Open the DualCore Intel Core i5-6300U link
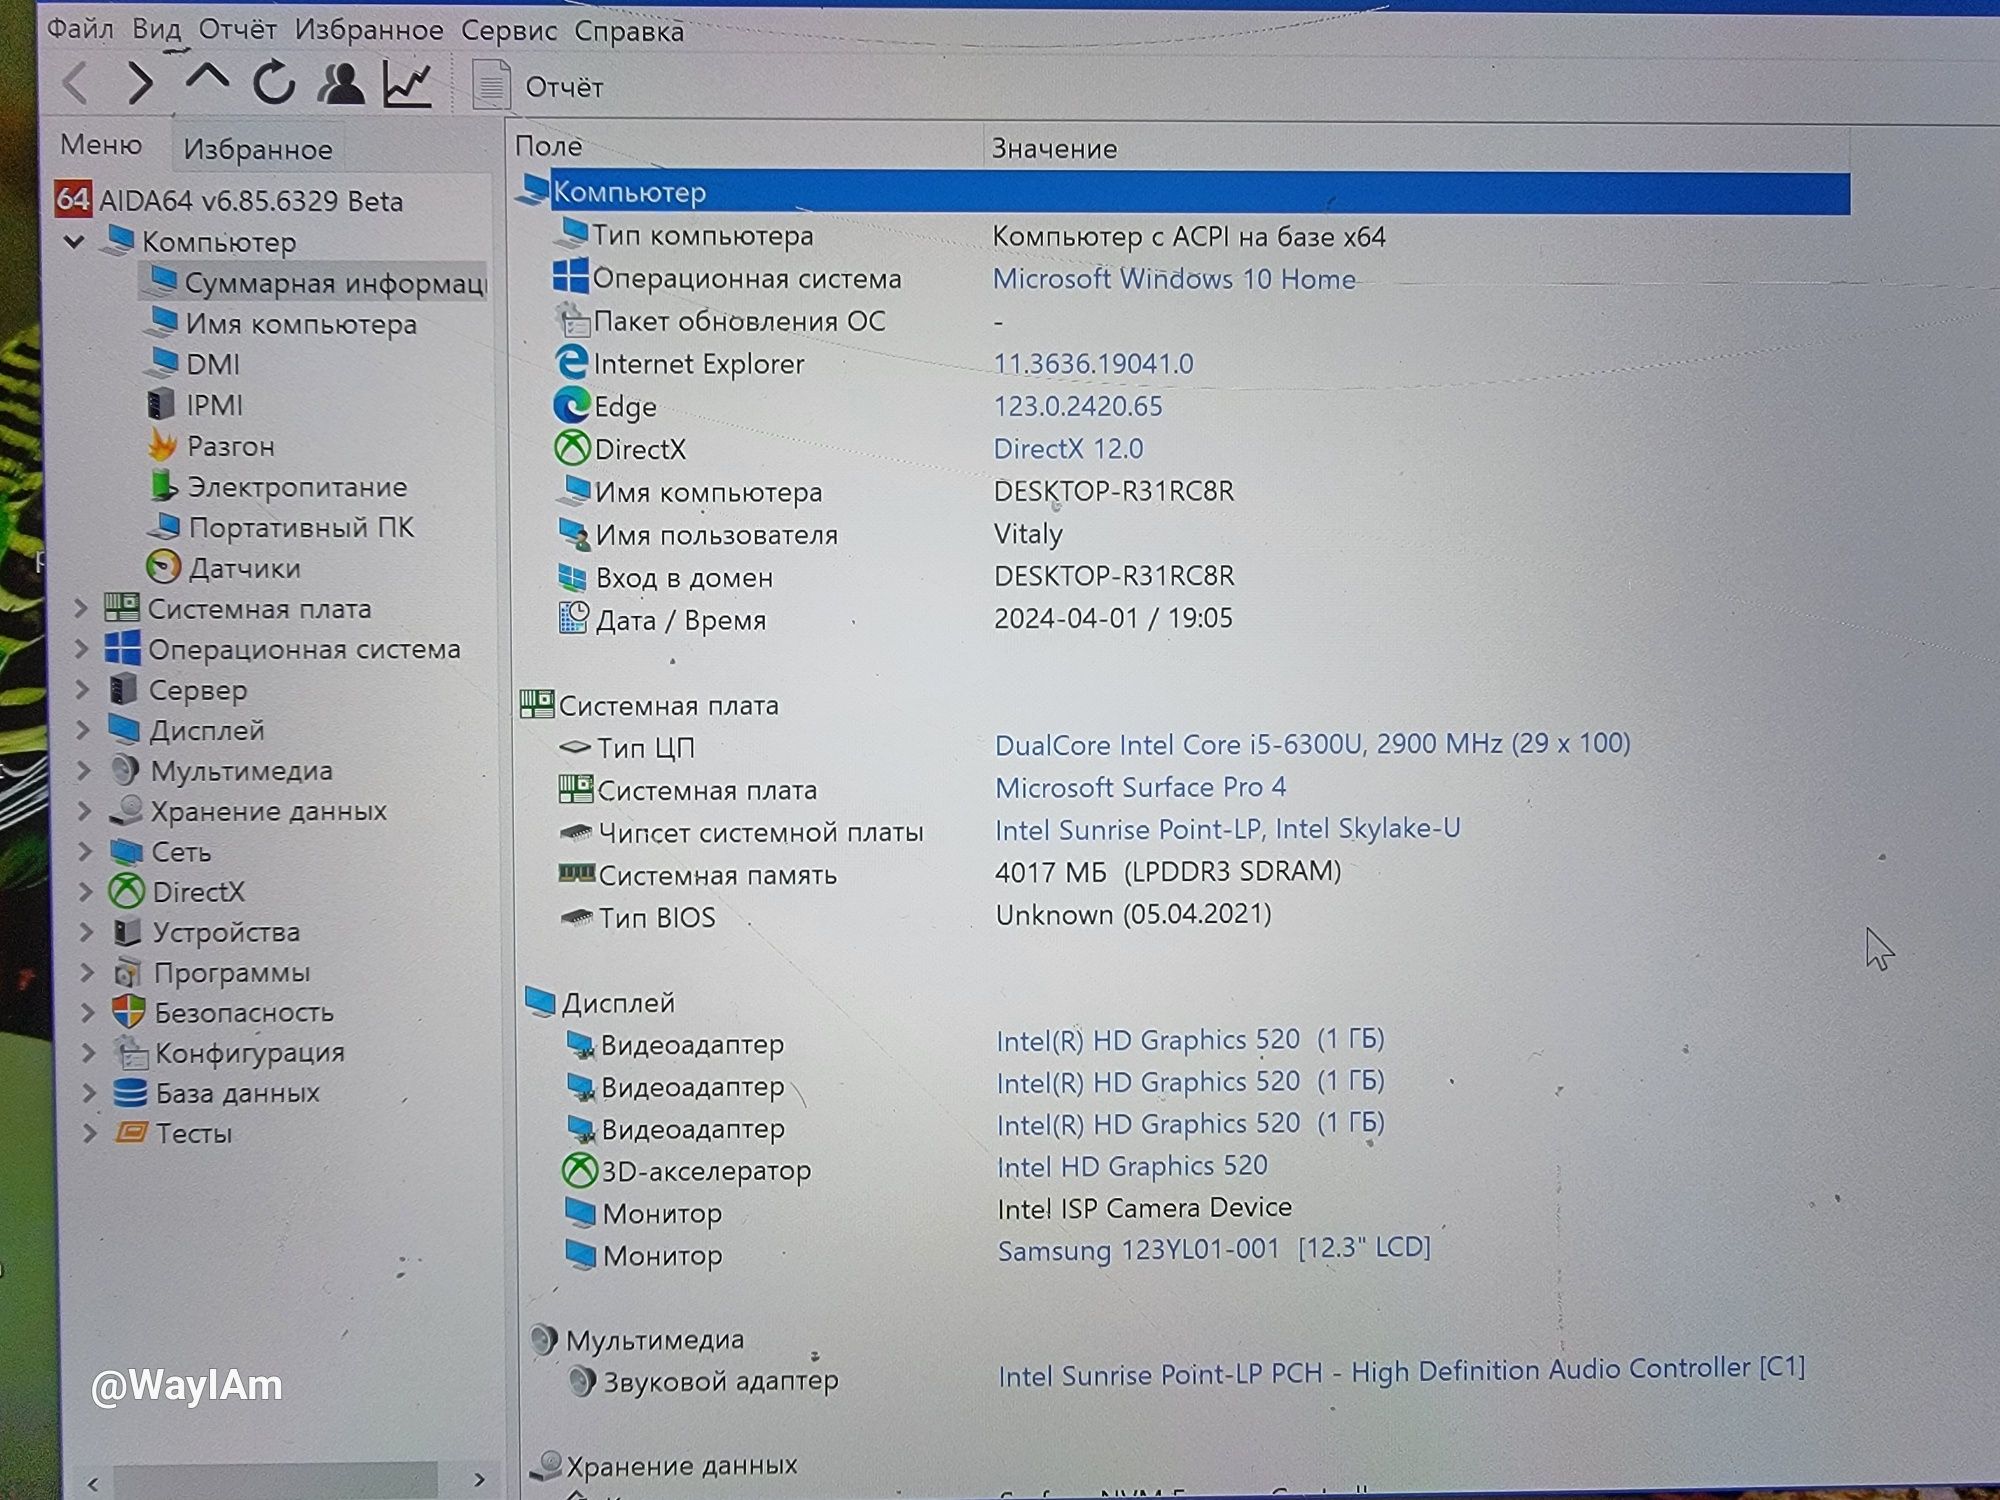 [1313, 744]
